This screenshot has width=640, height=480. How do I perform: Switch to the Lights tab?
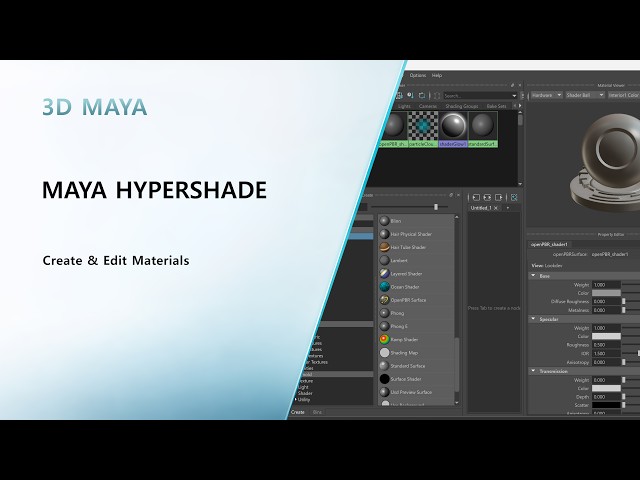[404, 106]
